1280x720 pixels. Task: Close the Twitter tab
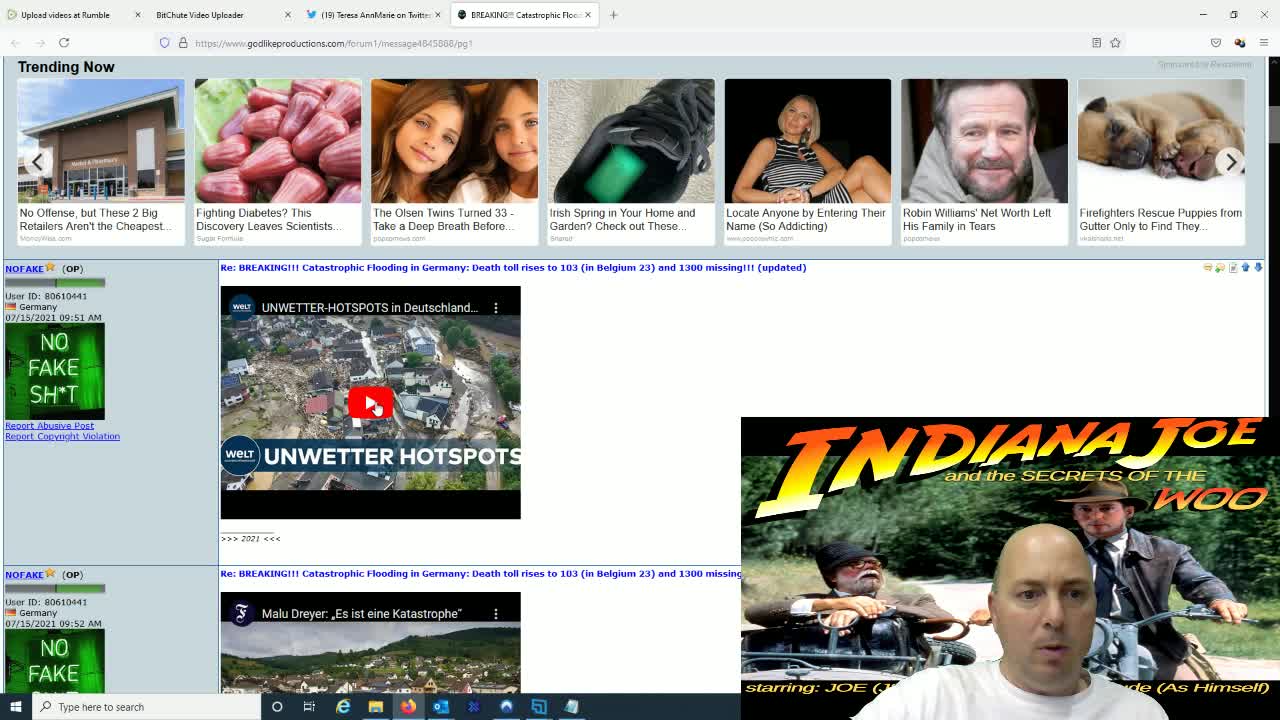pos(437,15)
